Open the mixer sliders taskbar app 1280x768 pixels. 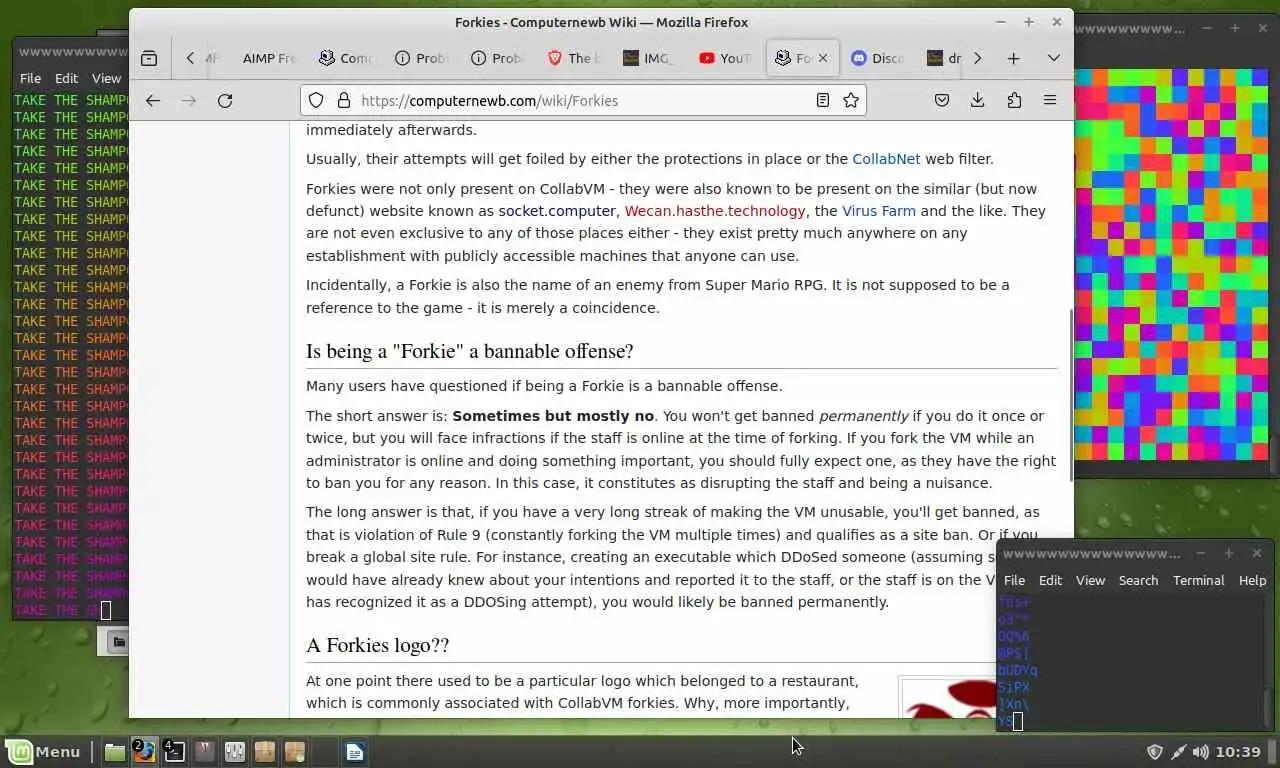coord(235,751)
